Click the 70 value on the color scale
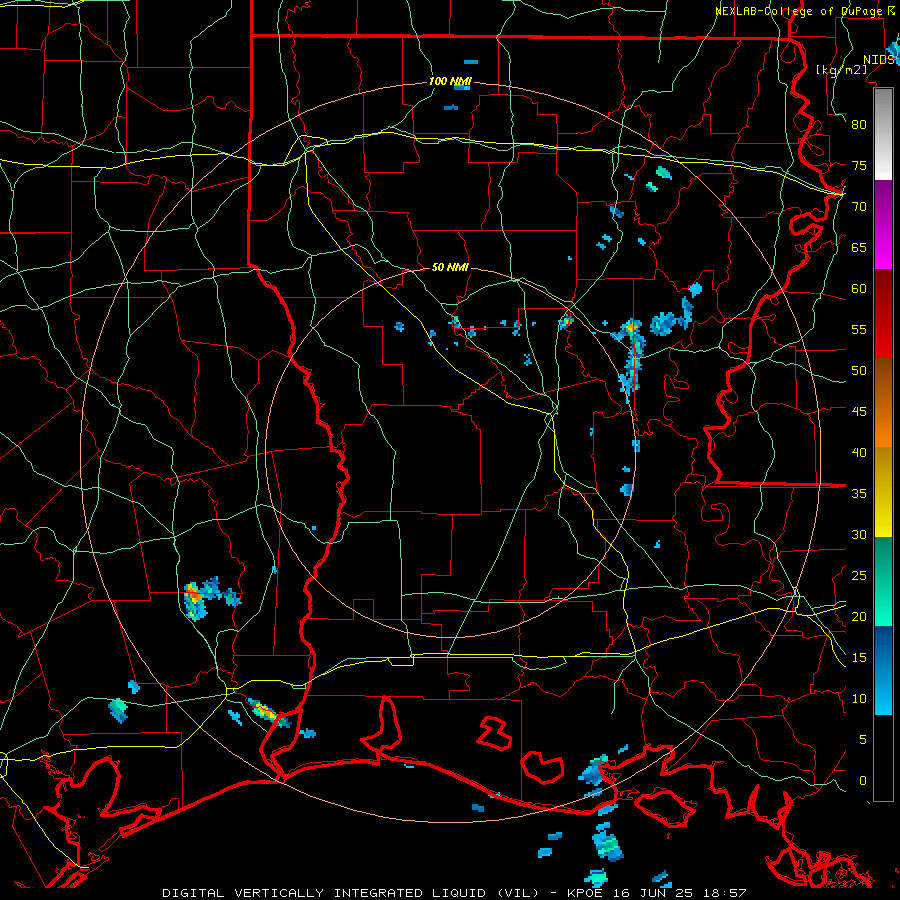Viewport: 900px width, 900px height. click(859, 207)
